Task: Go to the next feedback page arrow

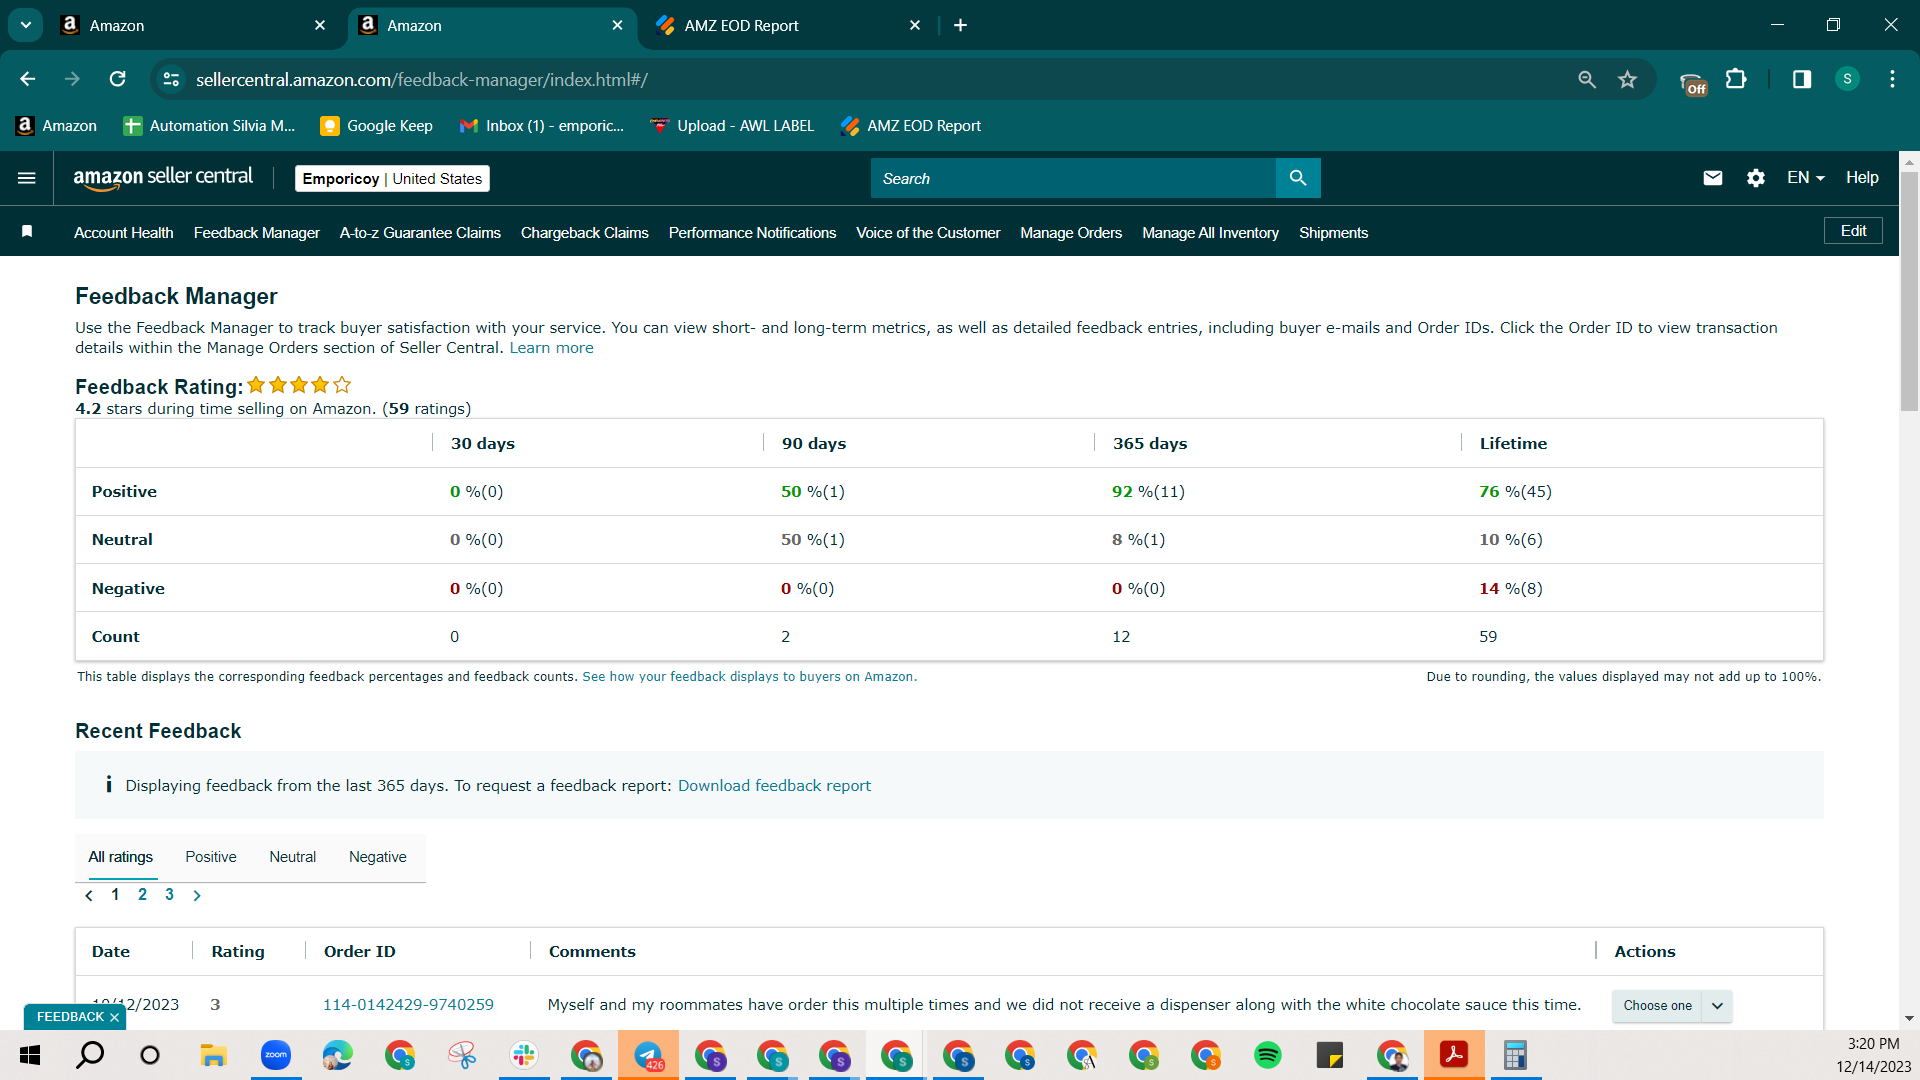Action: [197, 896]
